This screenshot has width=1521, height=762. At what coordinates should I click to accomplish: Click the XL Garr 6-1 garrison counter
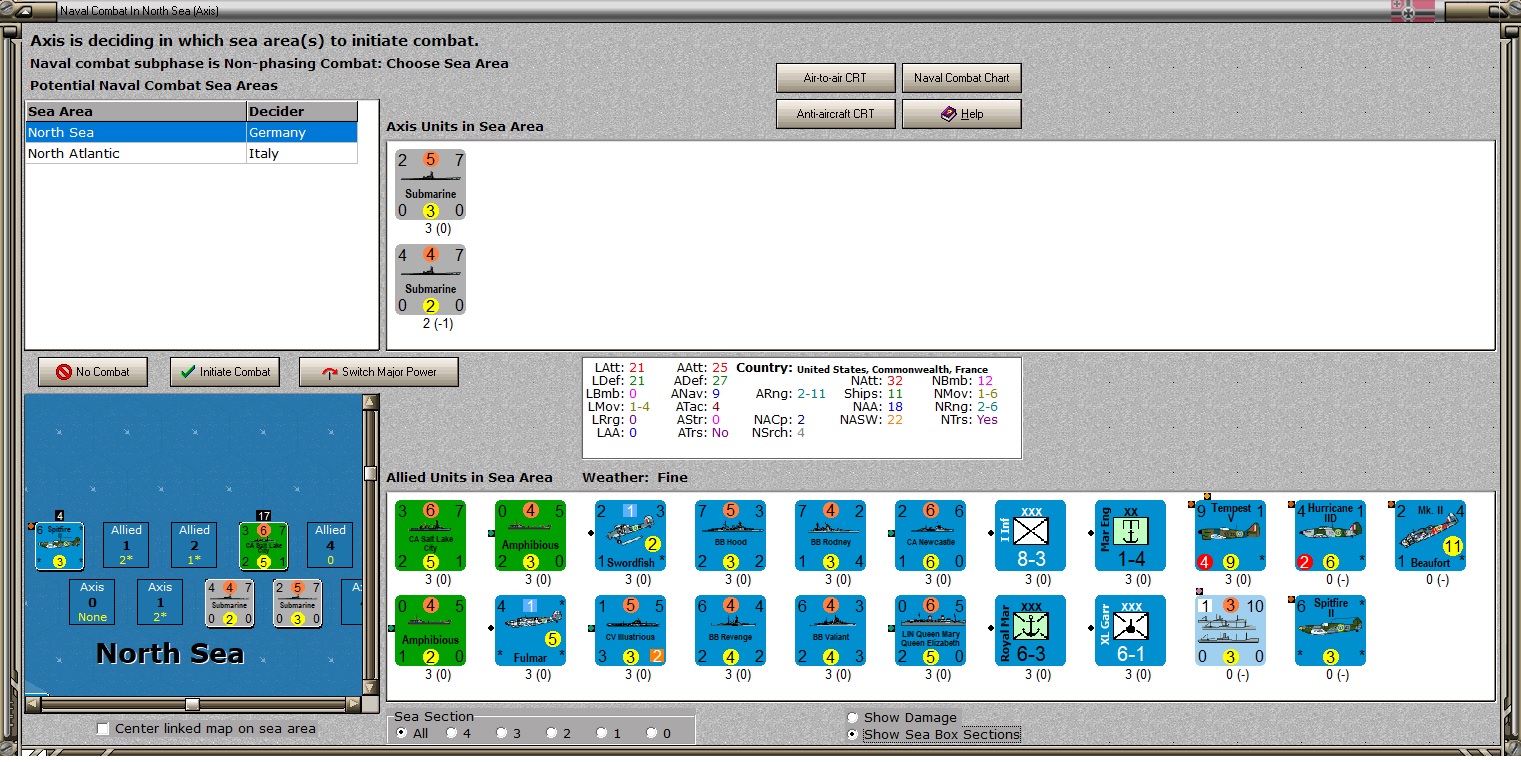point(1130,630)
